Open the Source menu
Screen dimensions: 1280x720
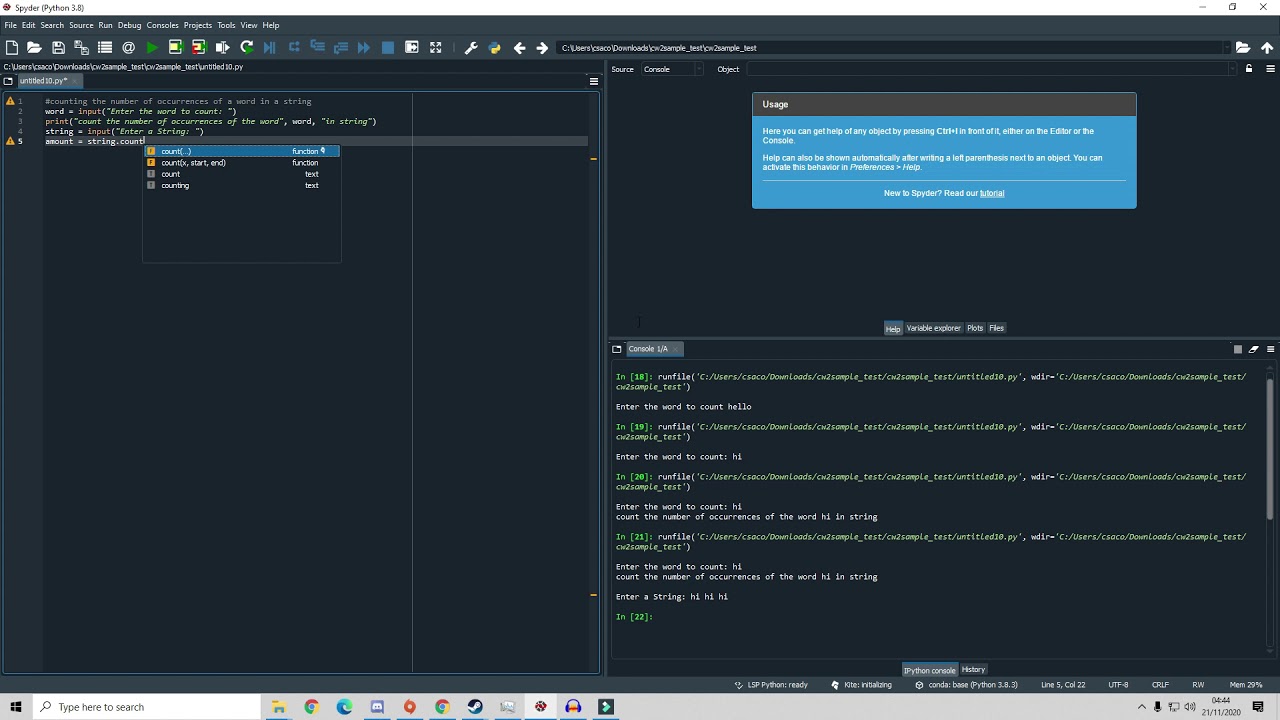(x=81, y=25)
